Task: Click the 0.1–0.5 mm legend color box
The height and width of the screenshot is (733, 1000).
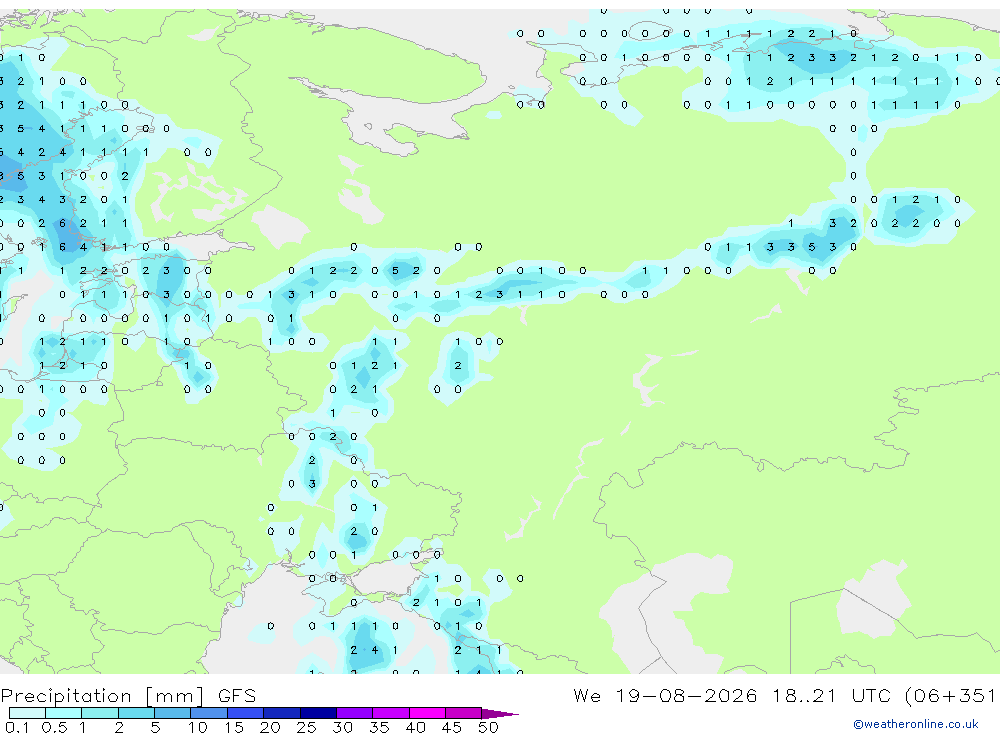Action: click(27, 713)
